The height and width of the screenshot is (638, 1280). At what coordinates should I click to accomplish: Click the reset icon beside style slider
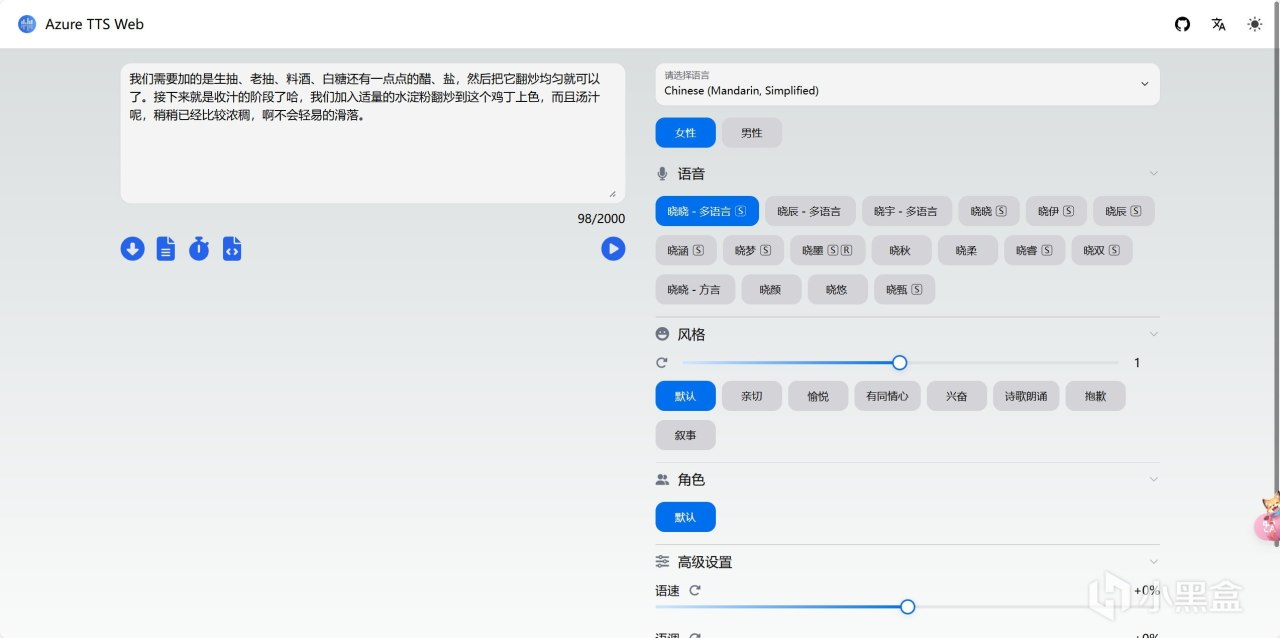pyautogui.click(x=661, y=363)
